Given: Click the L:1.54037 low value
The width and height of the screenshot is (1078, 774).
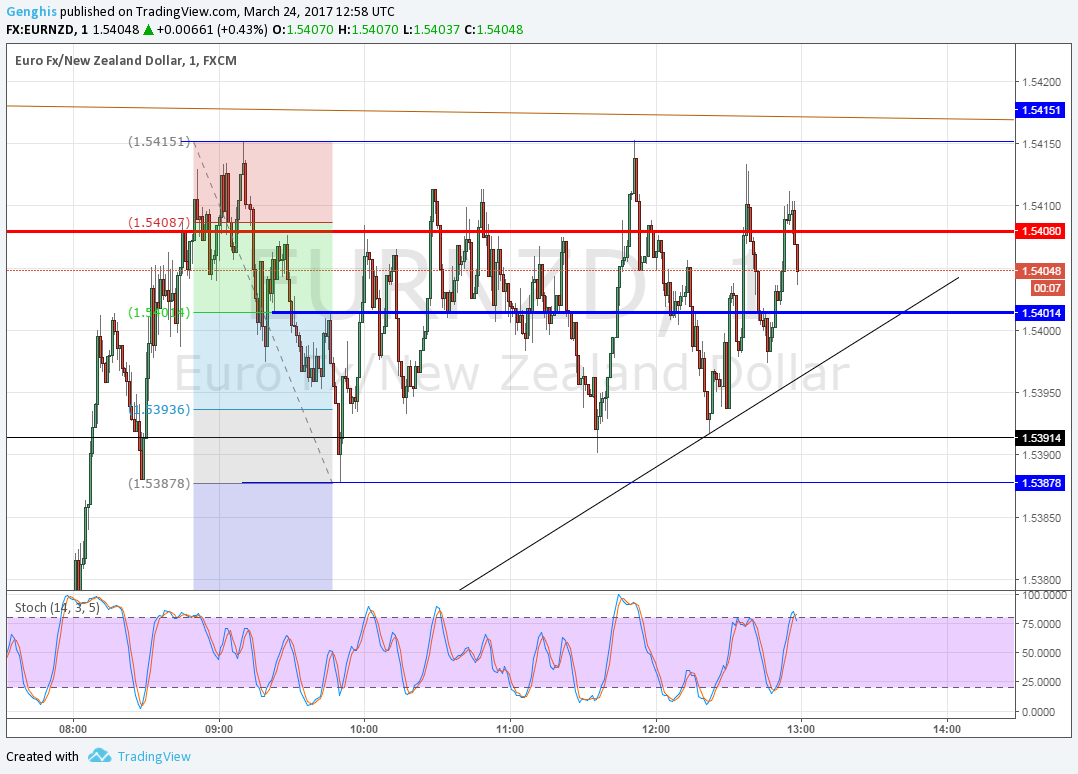Looking at the screenshot, I should (x=431, y=30).
